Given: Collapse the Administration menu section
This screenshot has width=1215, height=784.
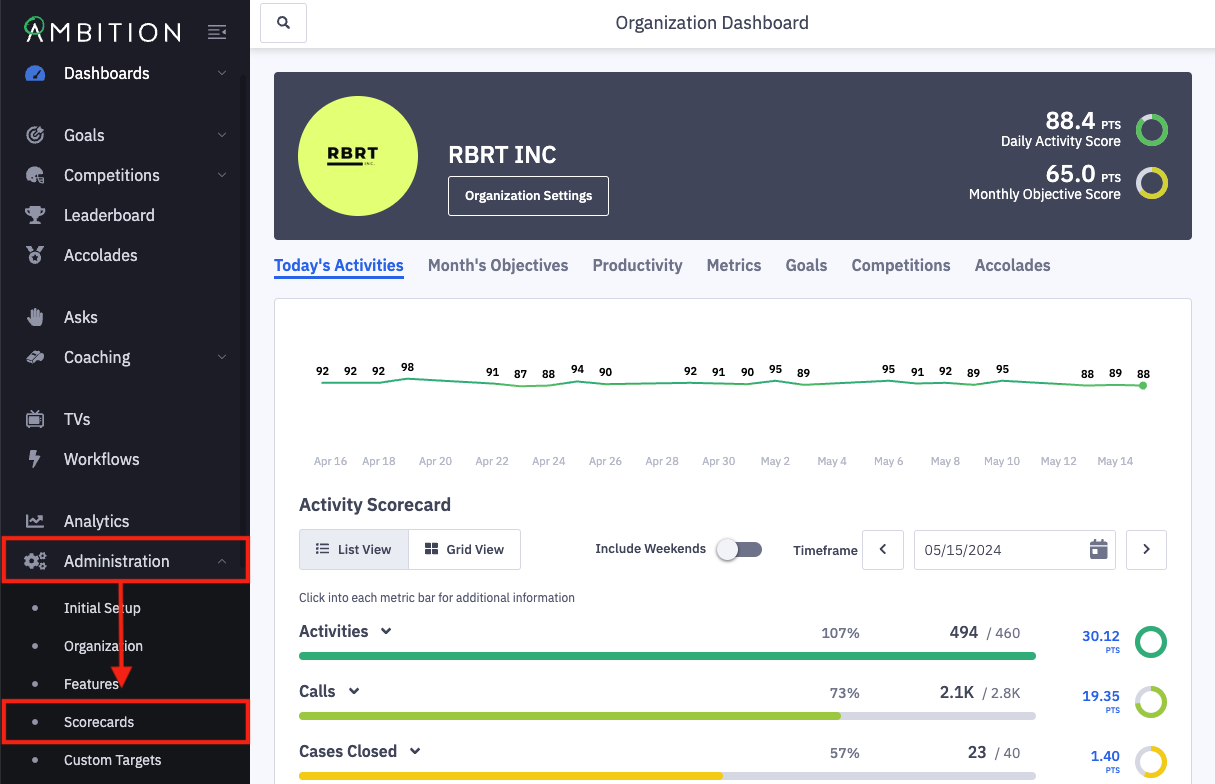Looking at the screenshot, I should click(222, 562).
